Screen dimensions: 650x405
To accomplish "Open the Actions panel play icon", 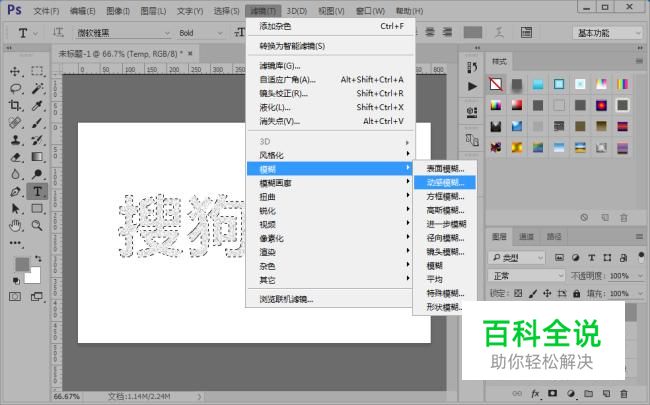I will tap(472, 86).
